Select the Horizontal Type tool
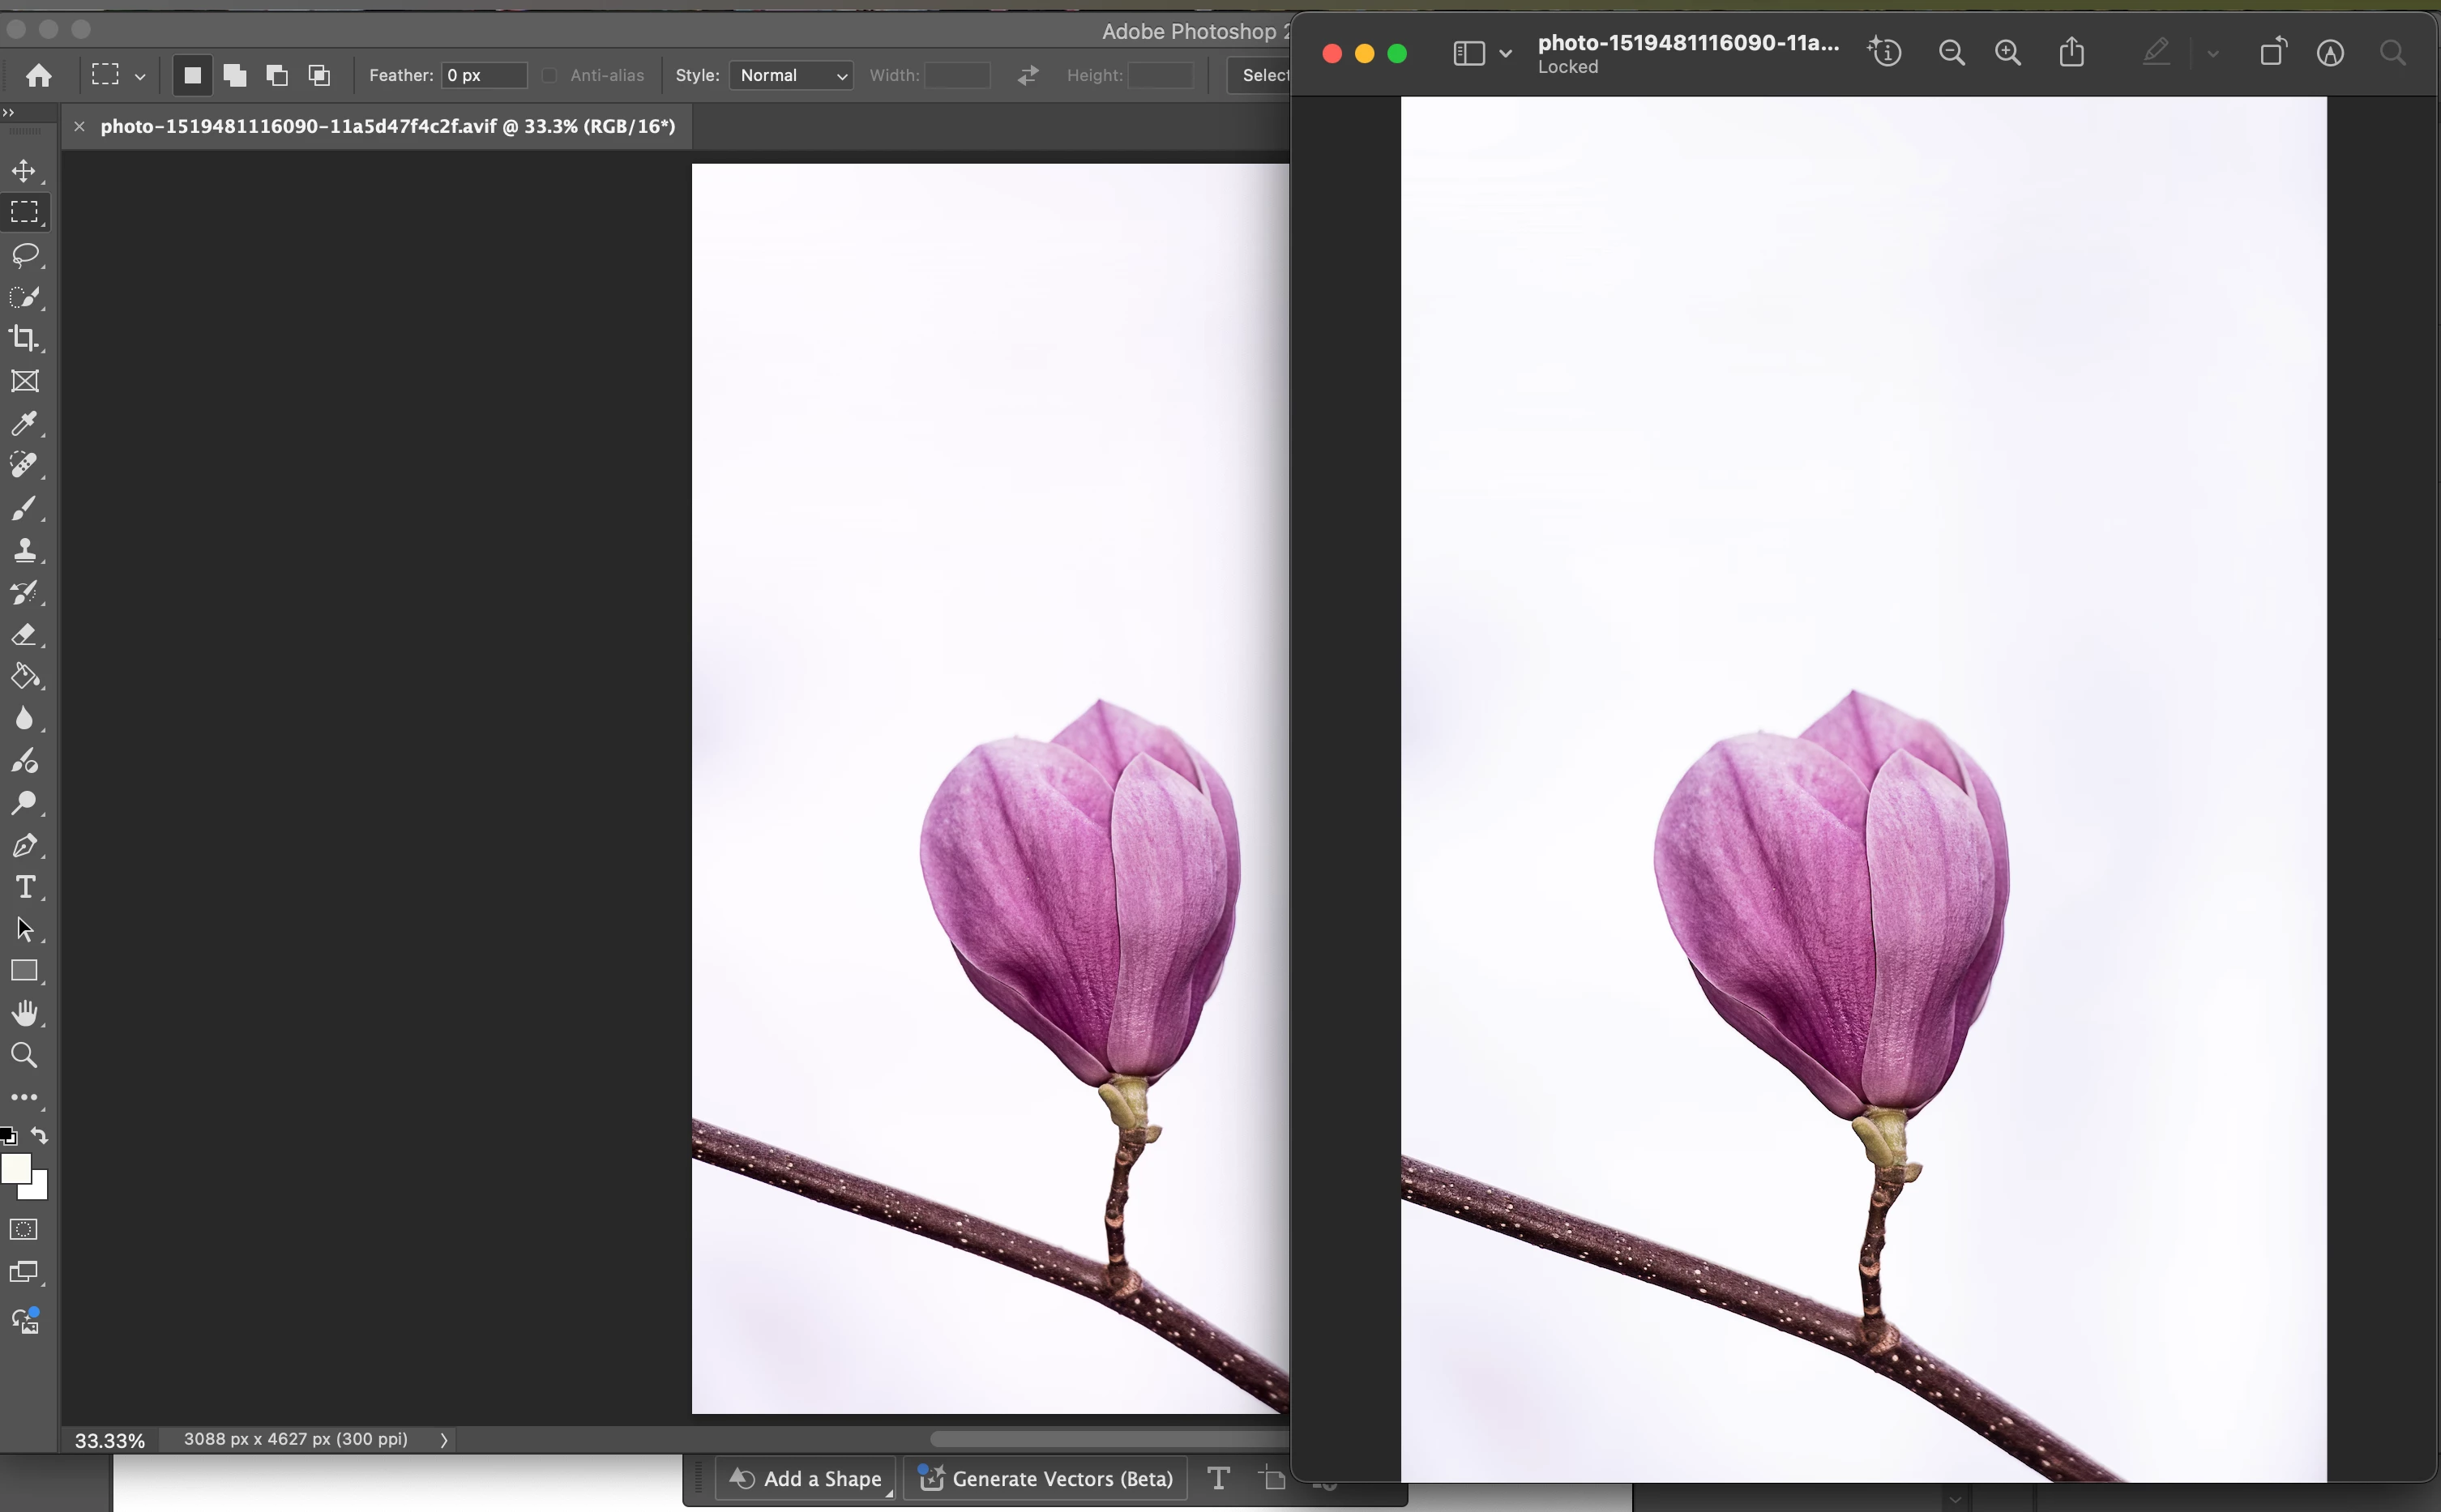 (25, 888)
